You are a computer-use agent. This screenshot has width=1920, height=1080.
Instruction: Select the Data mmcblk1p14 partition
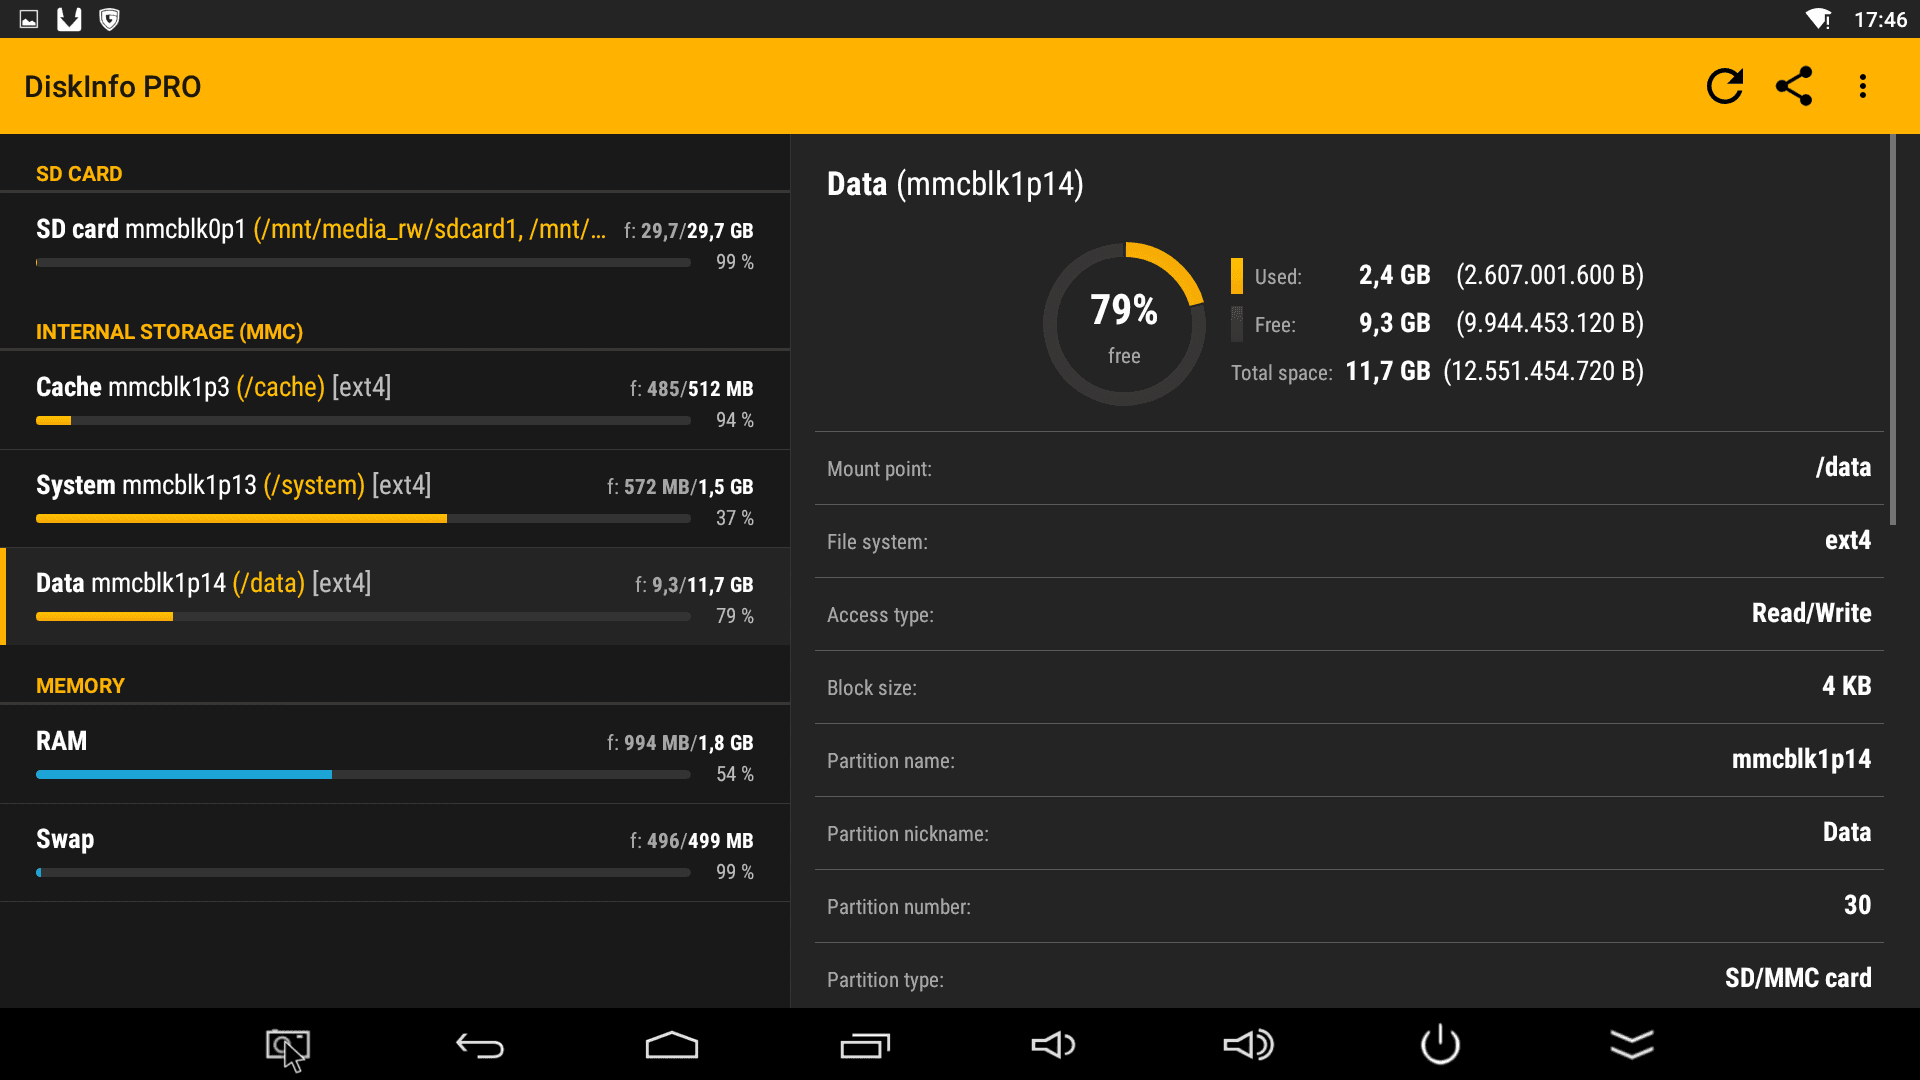point(395,596)
